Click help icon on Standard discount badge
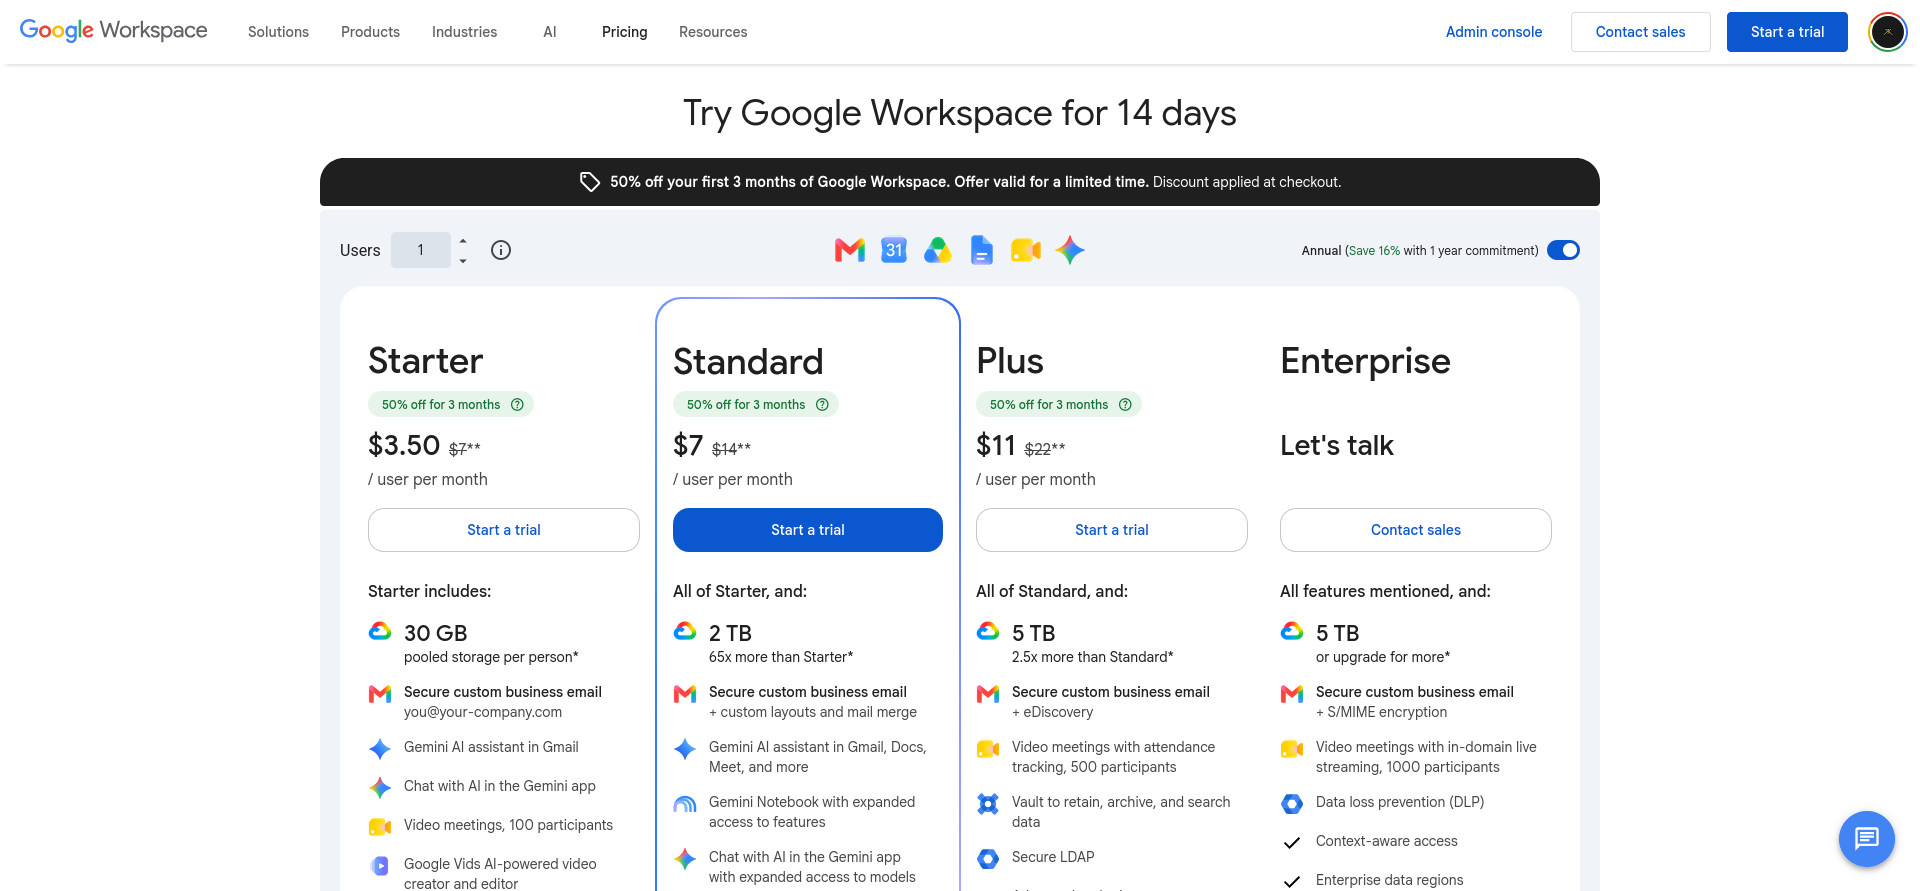 [x=822, y=405]
